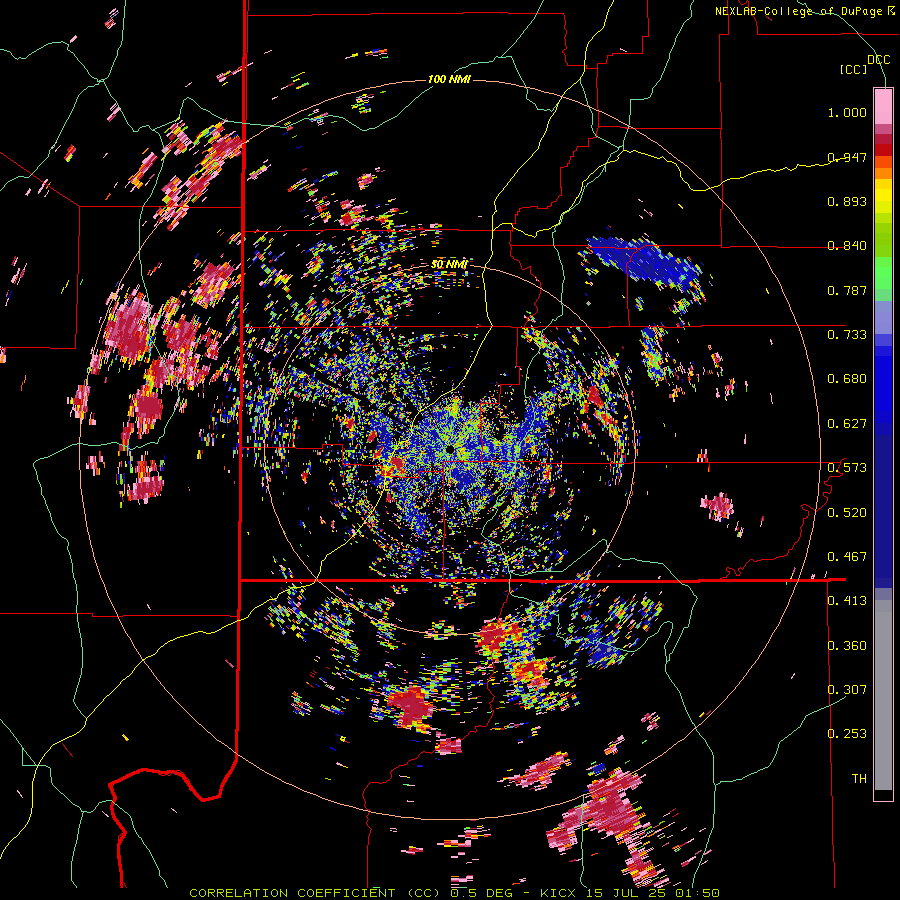Viewport: 900px width, 900px height.
Task: Click the 0.467 scale label
Action: pos(847,557)
